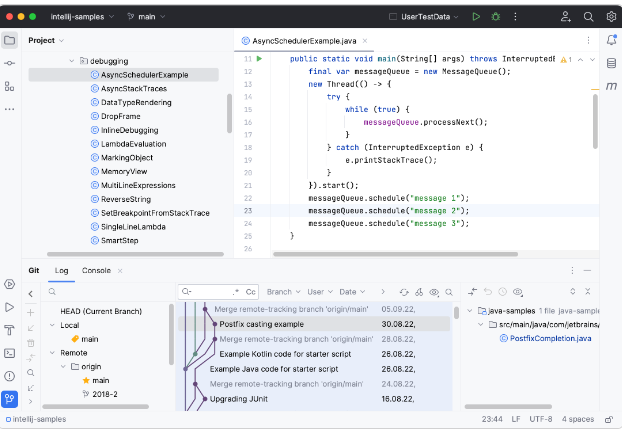Switch to the Git Console tab
Viewport: 622px width, 433px height.
pos(96,270)
